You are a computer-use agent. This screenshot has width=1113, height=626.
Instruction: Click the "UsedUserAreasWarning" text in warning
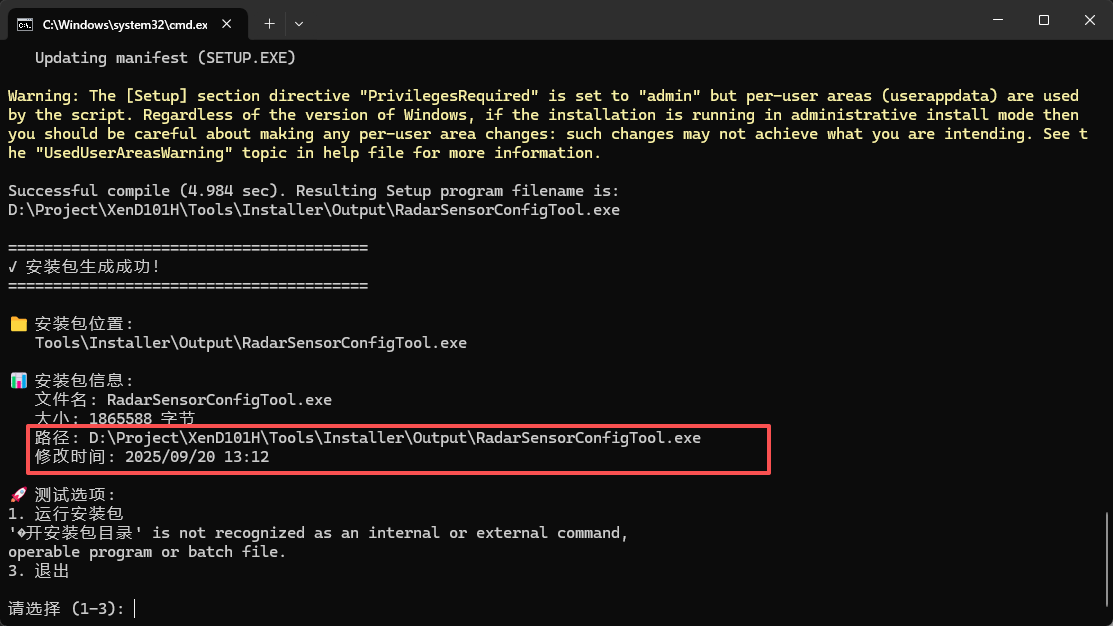click(x=130, y=153)
